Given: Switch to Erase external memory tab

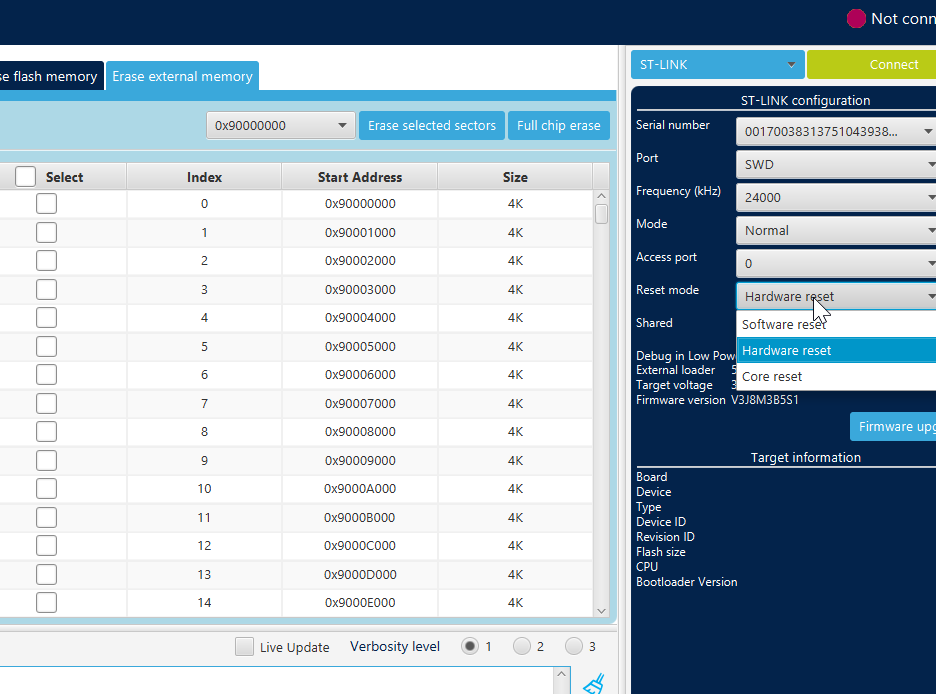Looking at the screenshot, I should (x=182, y=76).
